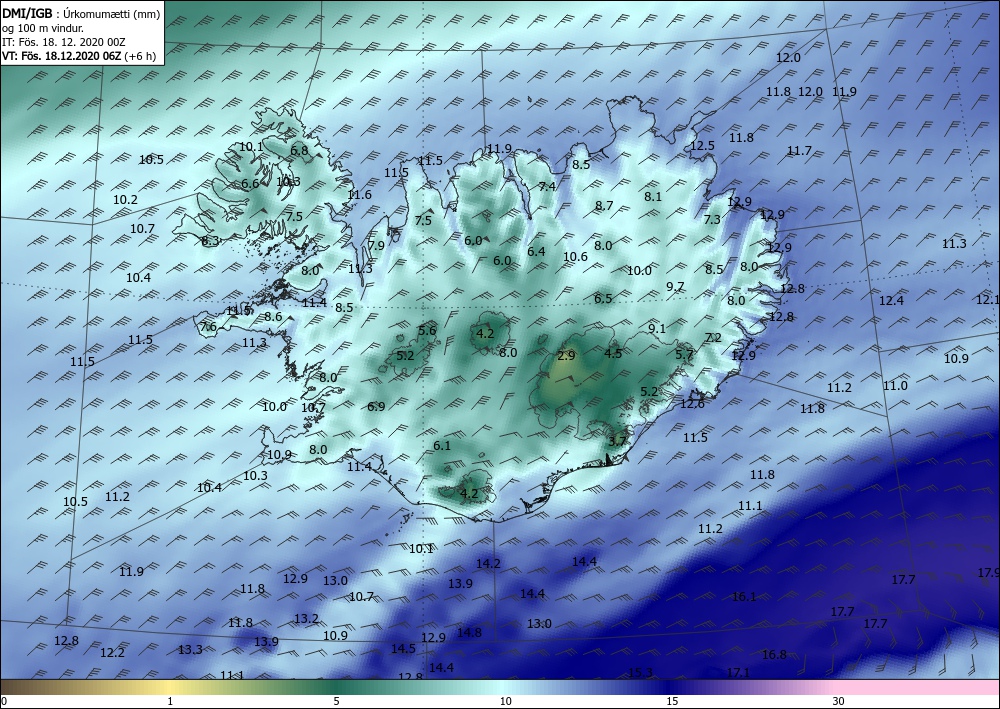Click the value 6.8 in the Westfjords

(x=299, y=151)
